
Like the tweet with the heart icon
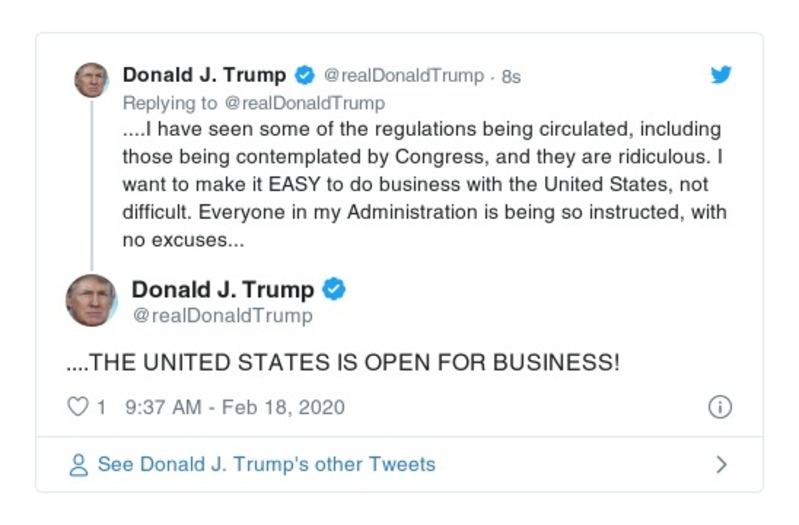77,407
